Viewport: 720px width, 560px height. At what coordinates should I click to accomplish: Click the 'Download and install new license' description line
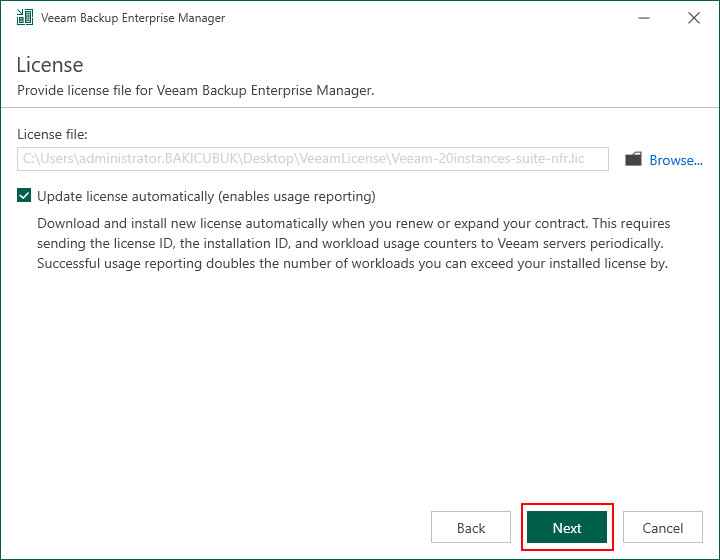[x=354, y=224]
